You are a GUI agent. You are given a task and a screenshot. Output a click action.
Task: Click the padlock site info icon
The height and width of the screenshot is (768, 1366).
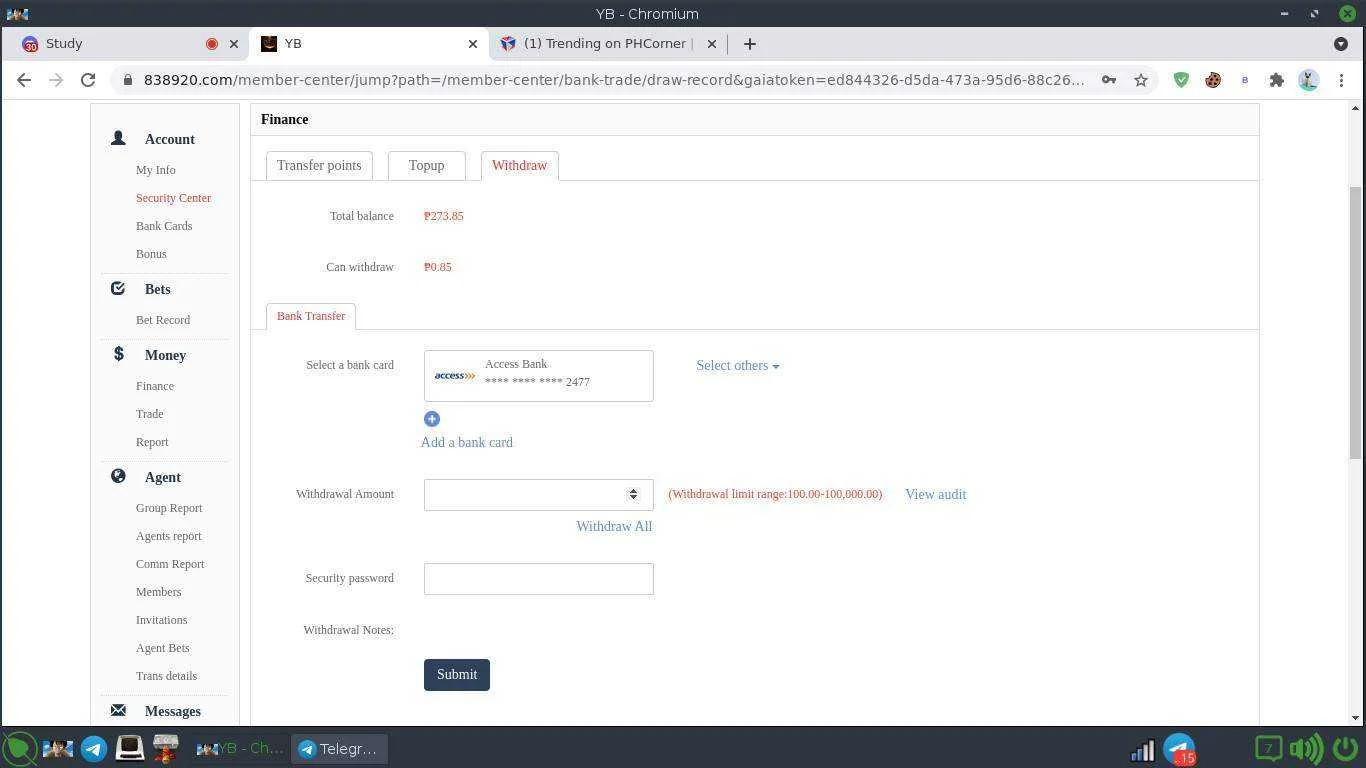point(128,80)
